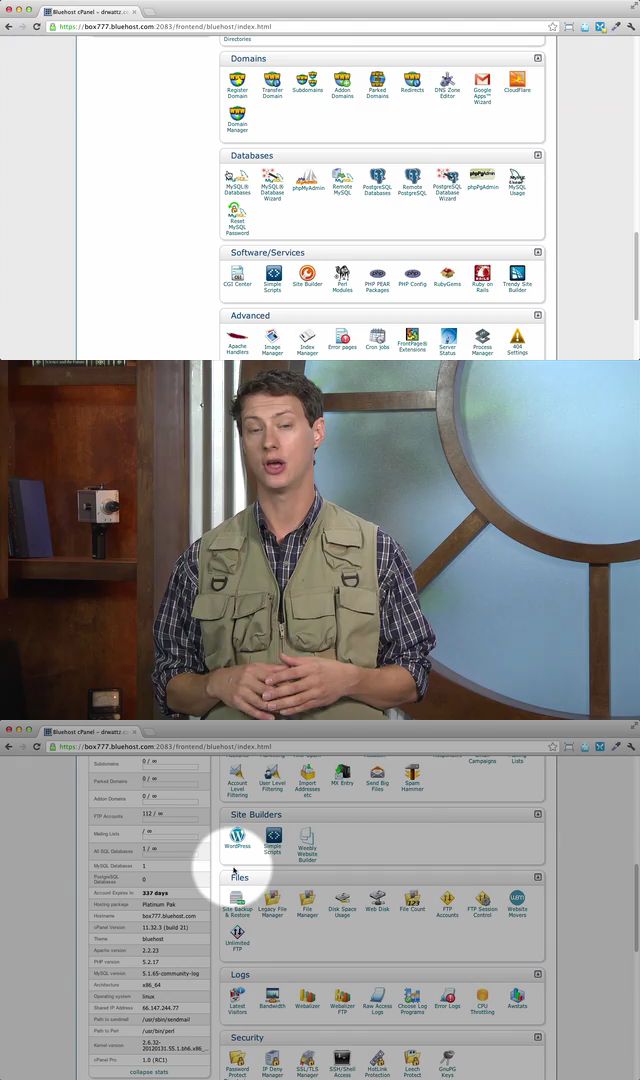640x1080 pixels.
Task: Click the collapse stats link
Action: click(x=149, y=1072)
